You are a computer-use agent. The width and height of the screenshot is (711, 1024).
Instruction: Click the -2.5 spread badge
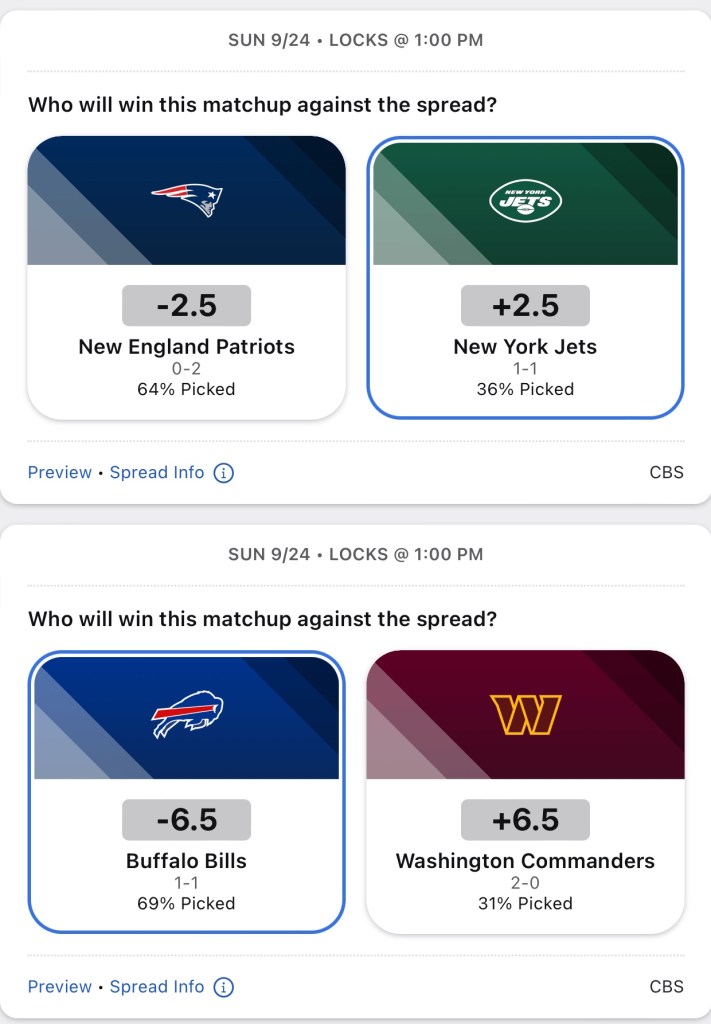[x=187, y=306]
